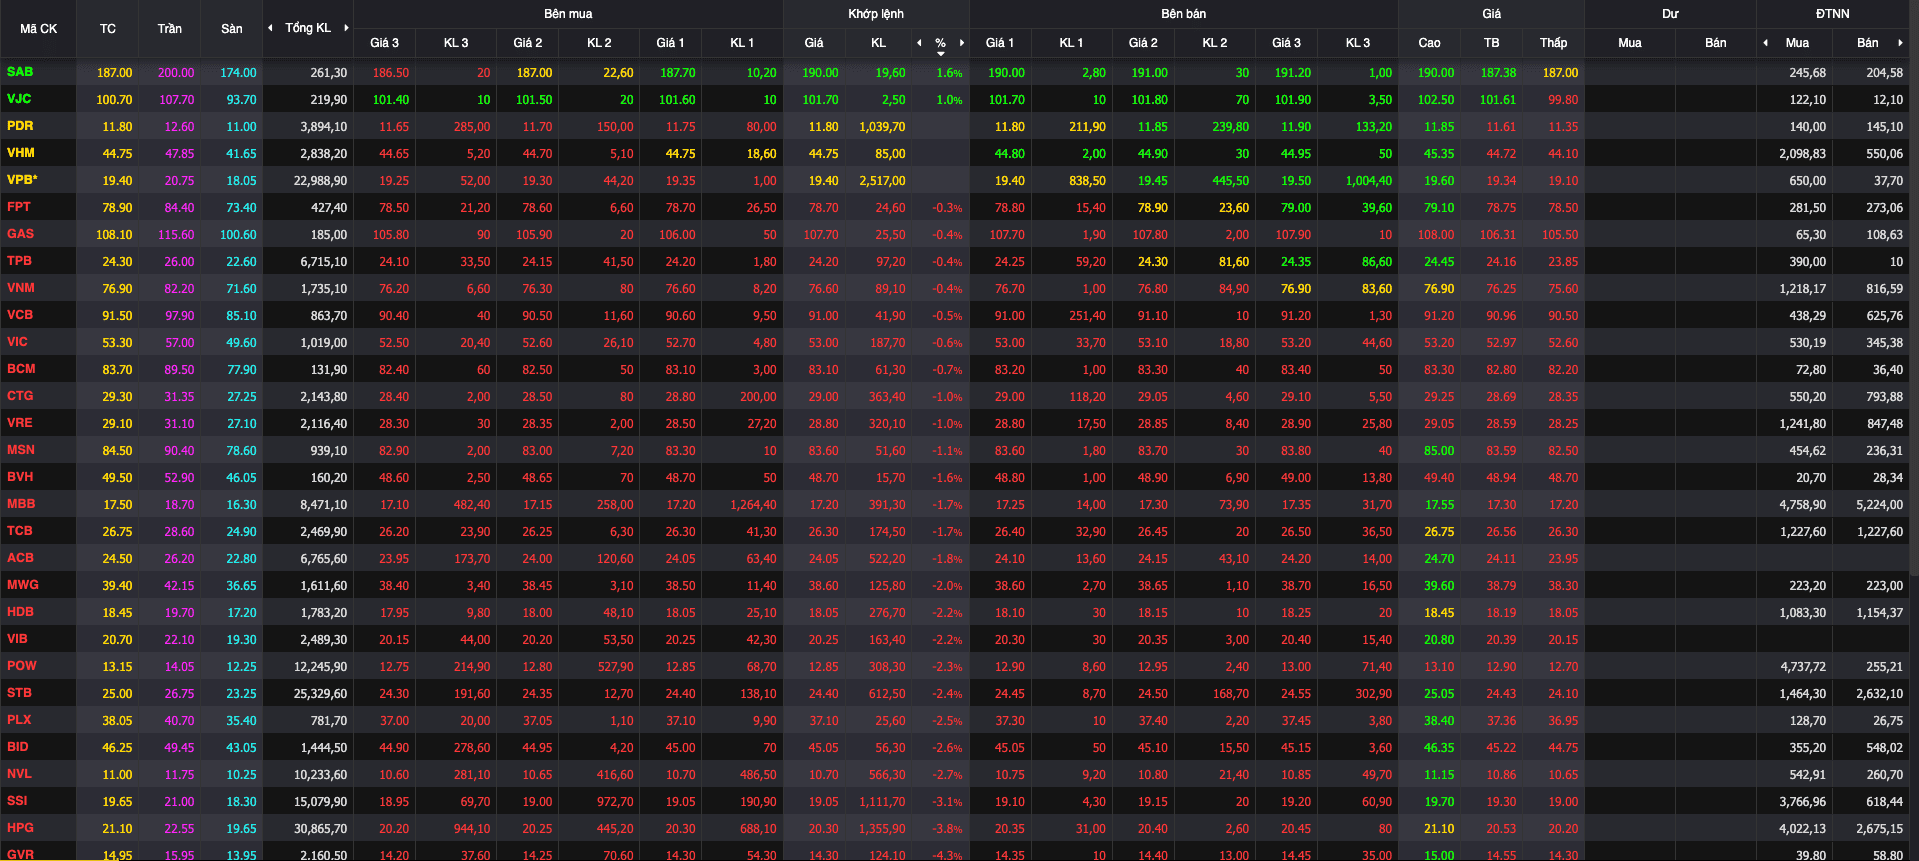Click the TB average price header
The image size is (1919, 861).
coord(1491,43)
